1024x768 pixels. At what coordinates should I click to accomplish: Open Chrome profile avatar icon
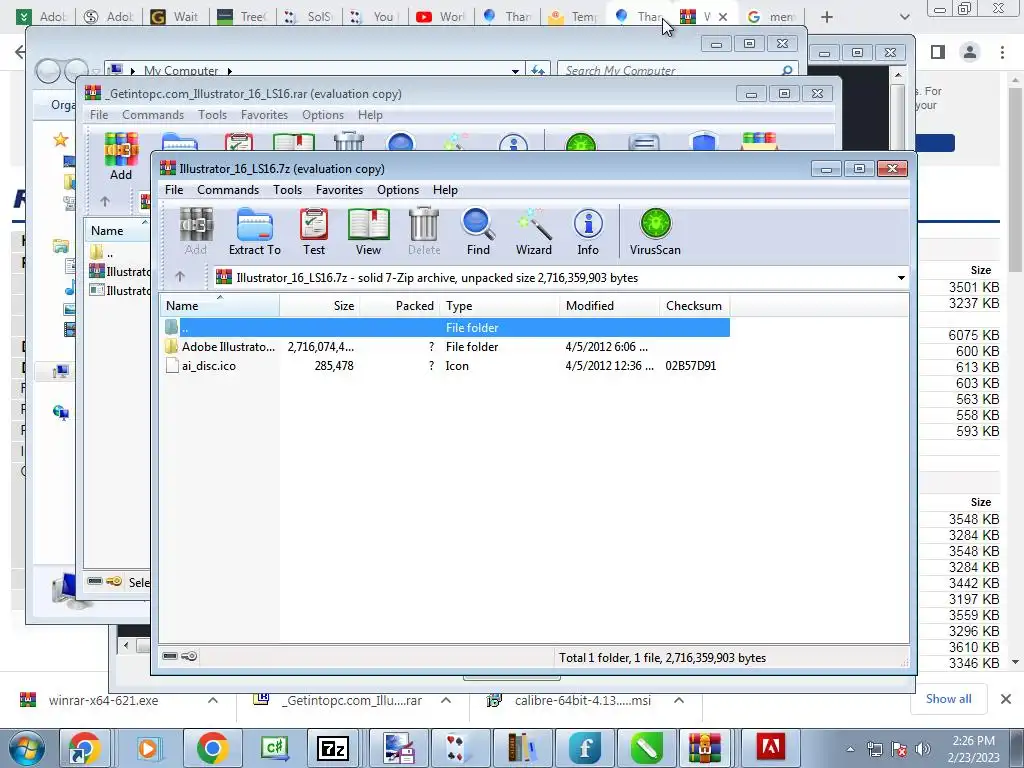[x=970, y=52]
